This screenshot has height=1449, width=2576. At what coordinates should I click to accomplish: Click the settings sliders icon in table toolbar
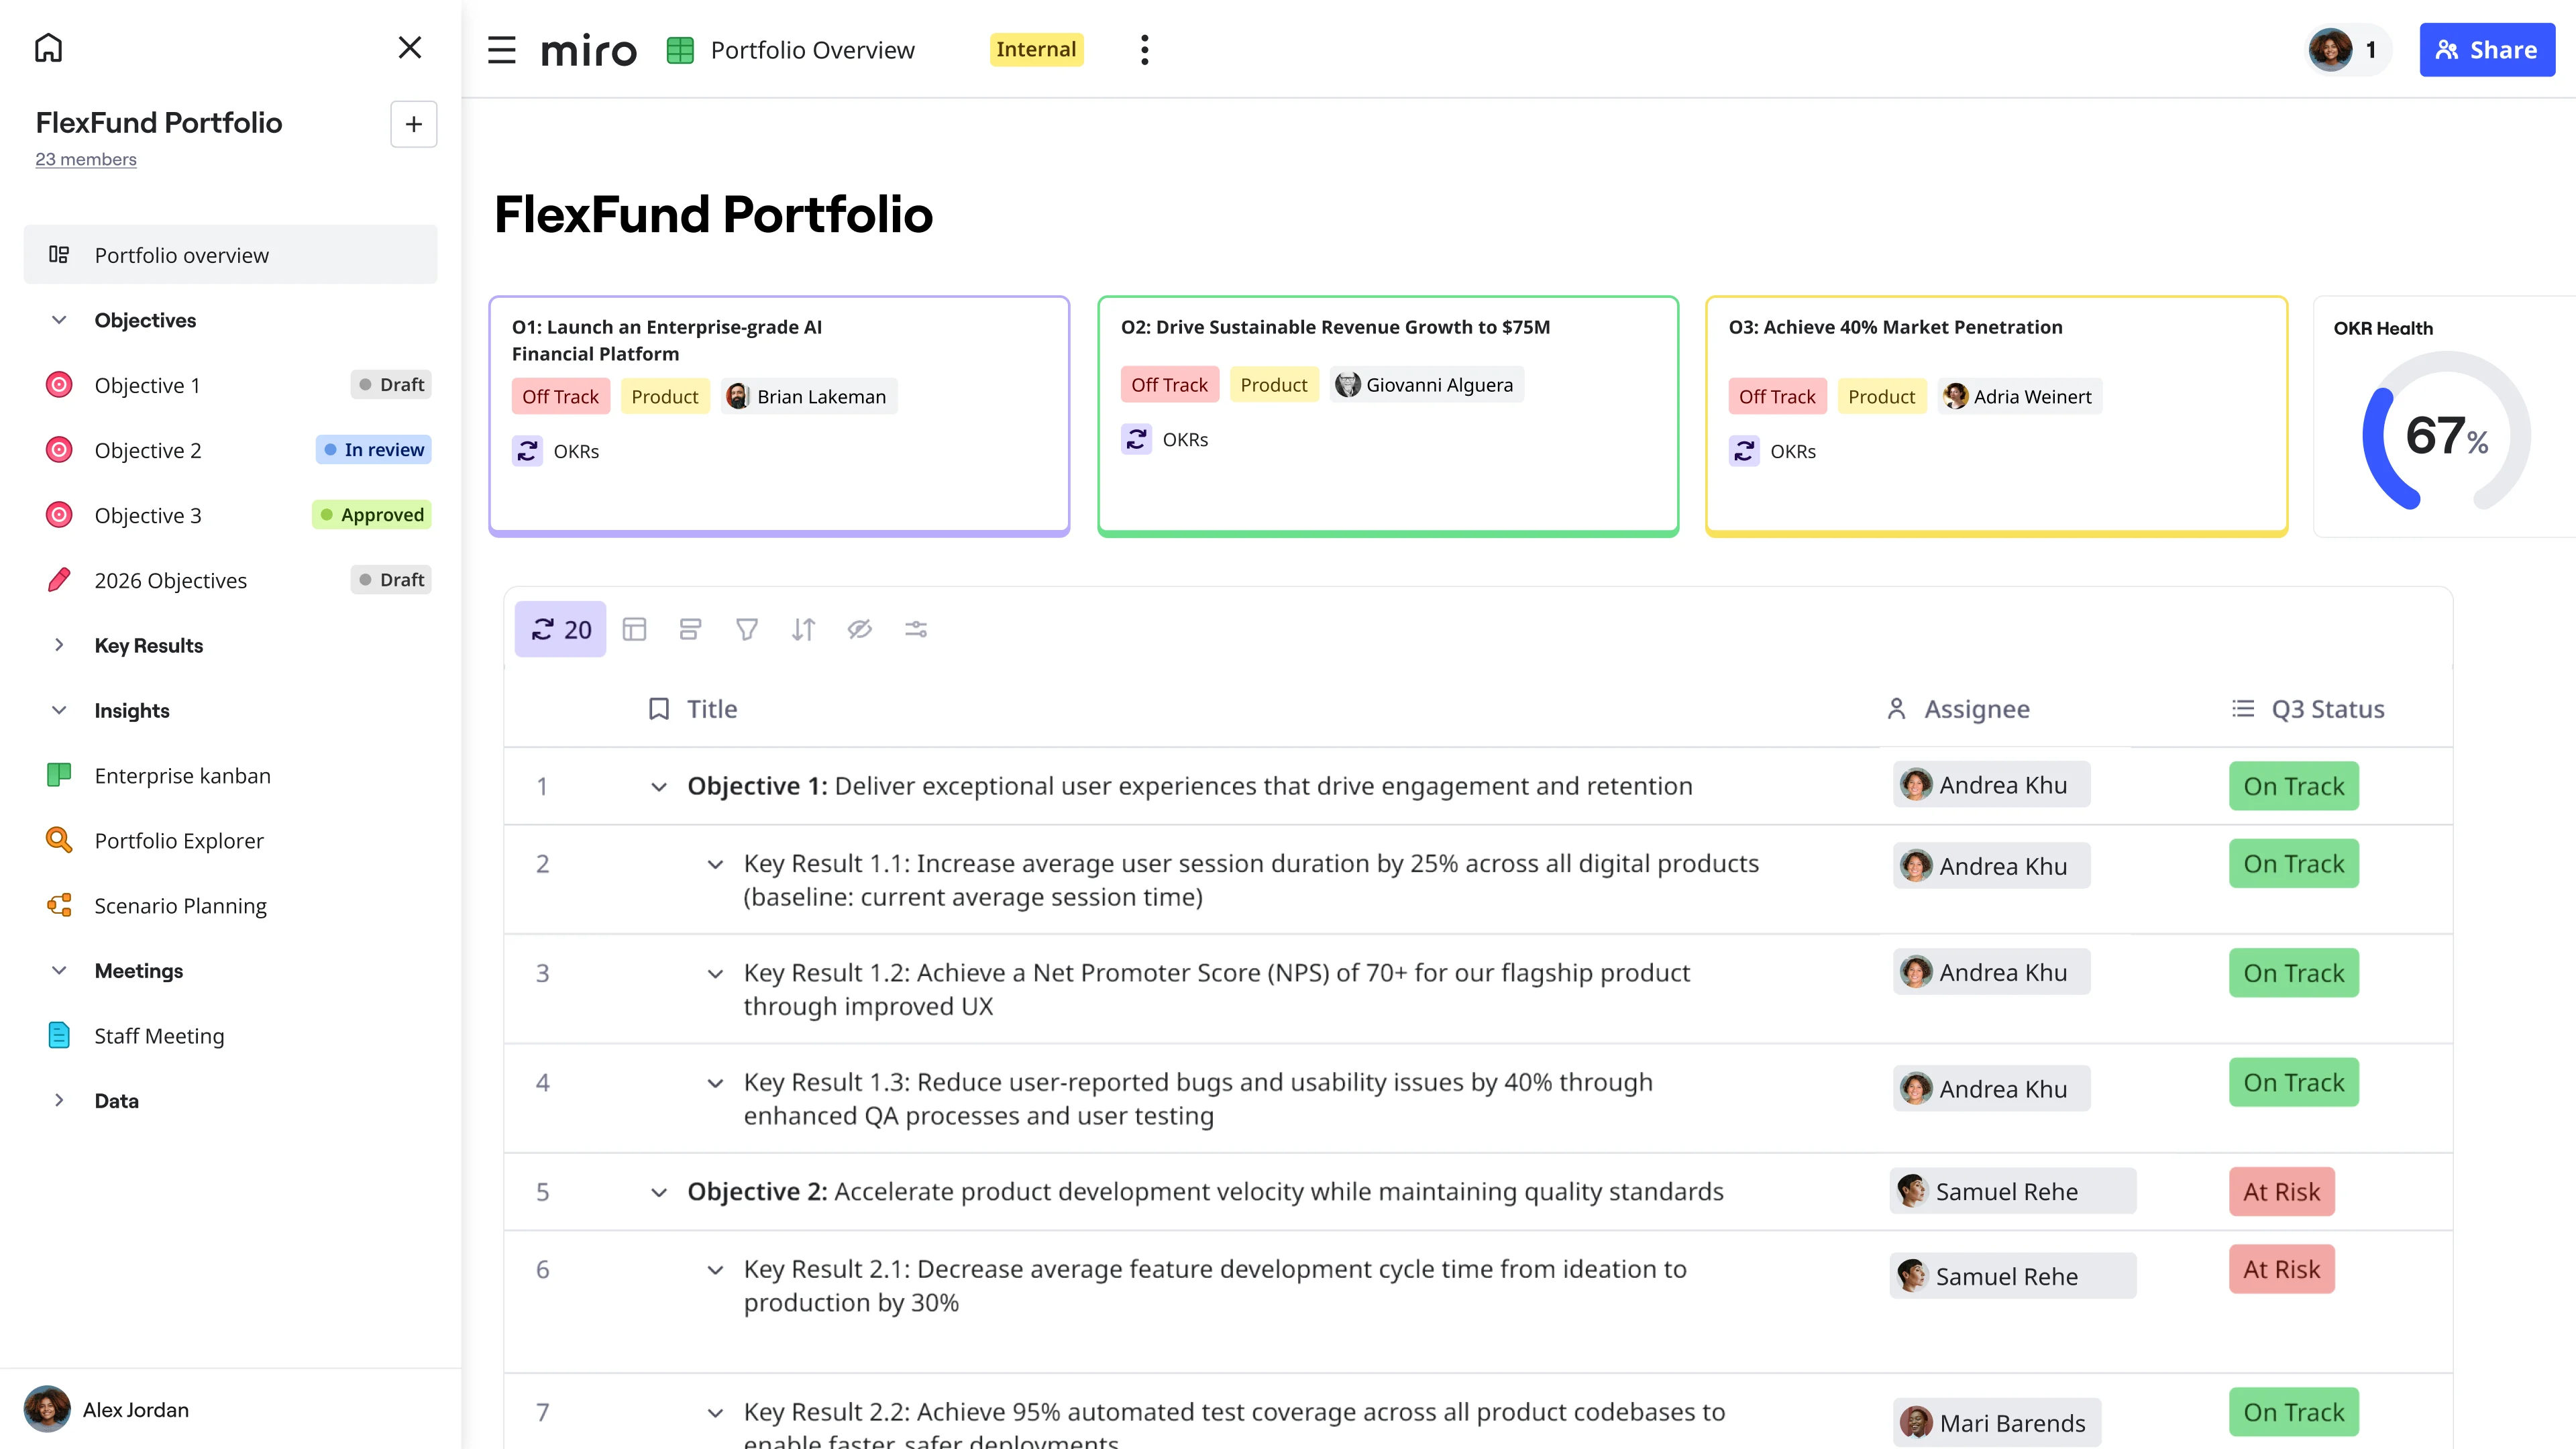(916, 629)
